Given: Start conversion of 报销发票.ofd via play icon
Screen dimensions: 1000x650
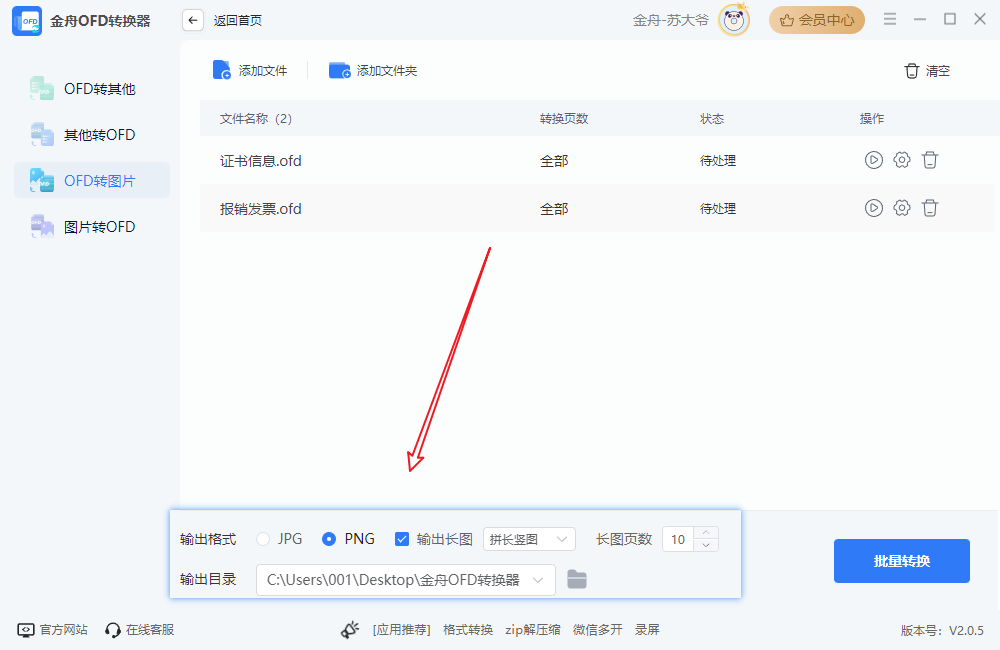Looking at the screenshot, I should tap(874, 207).
